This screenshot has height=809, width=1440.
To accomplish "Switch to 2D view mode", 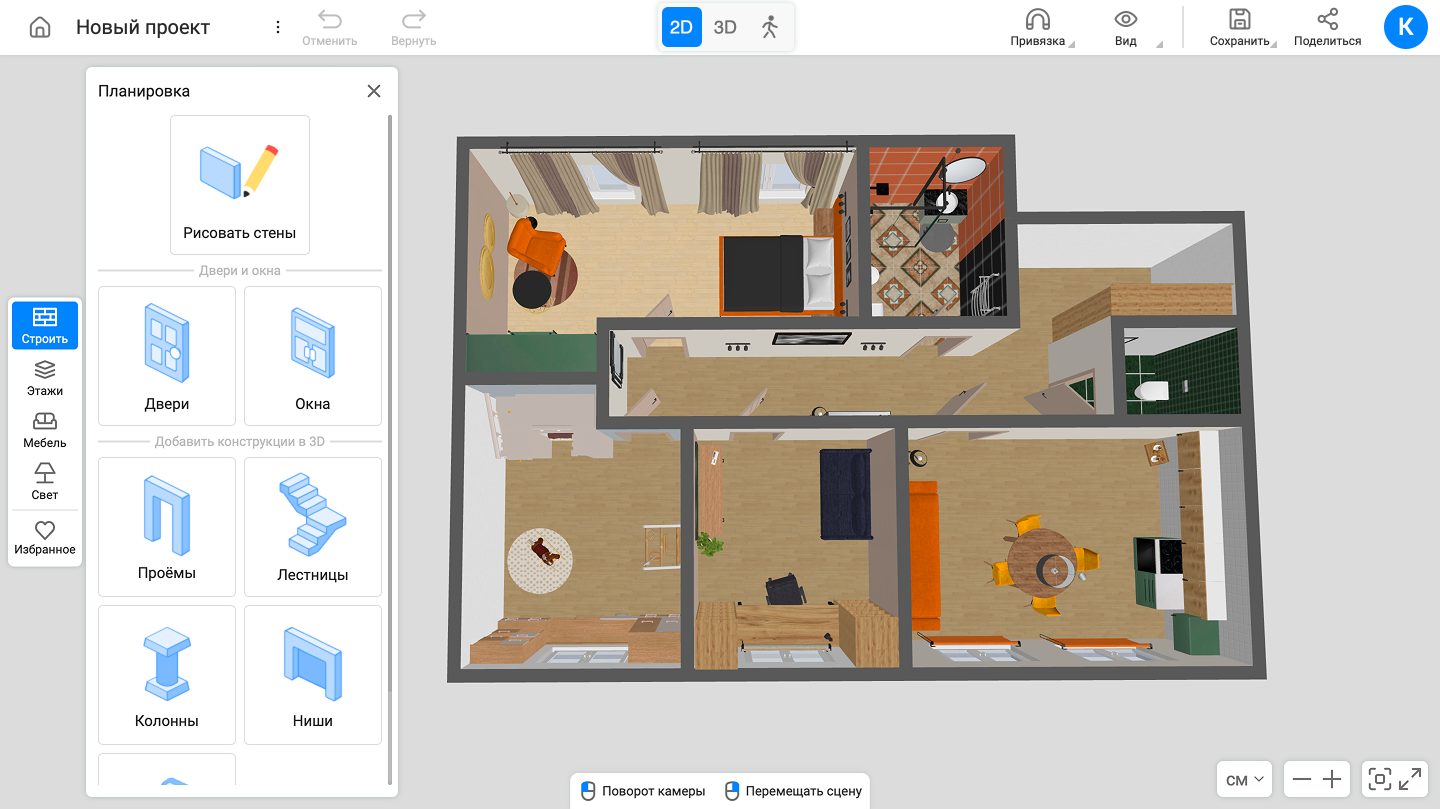I will click(x=681, y=27).
